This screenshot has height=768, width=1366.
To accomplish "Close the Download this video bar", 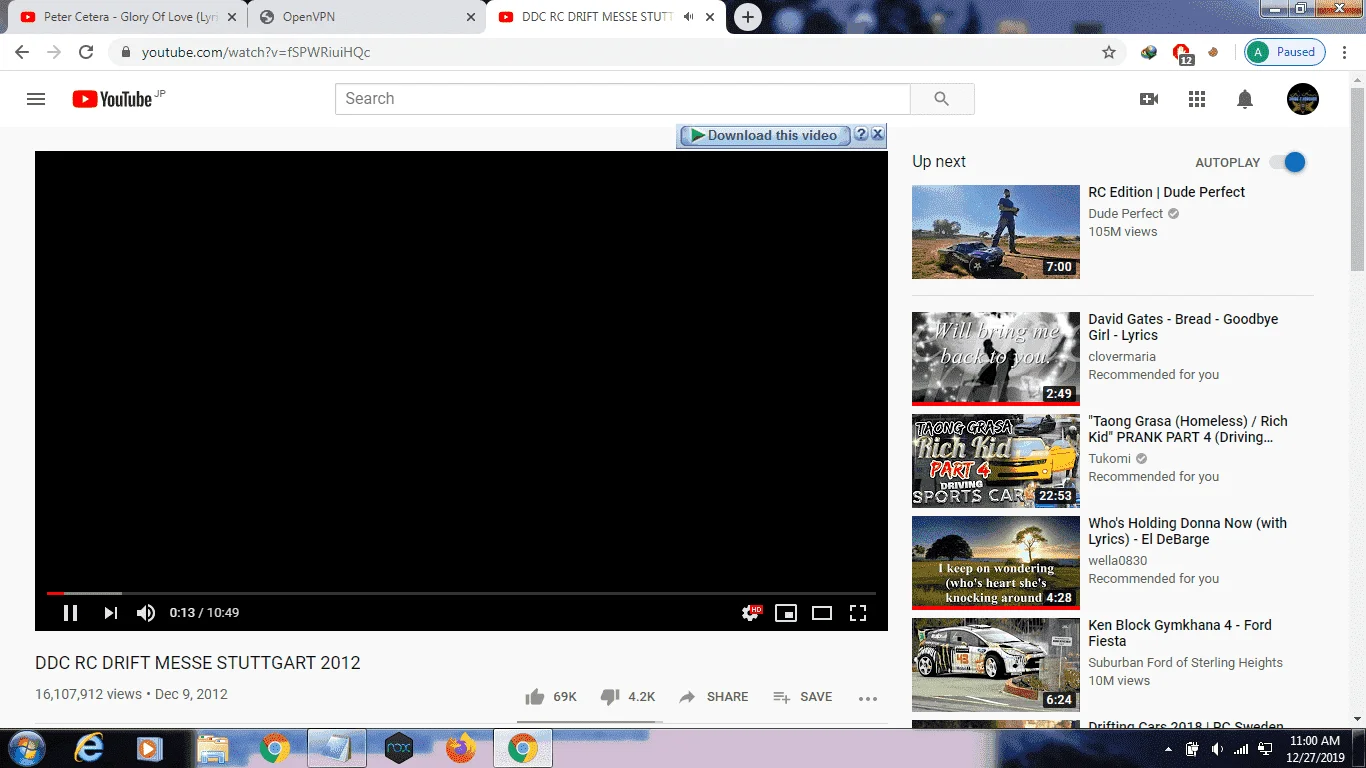I will (x=877, y=134).
